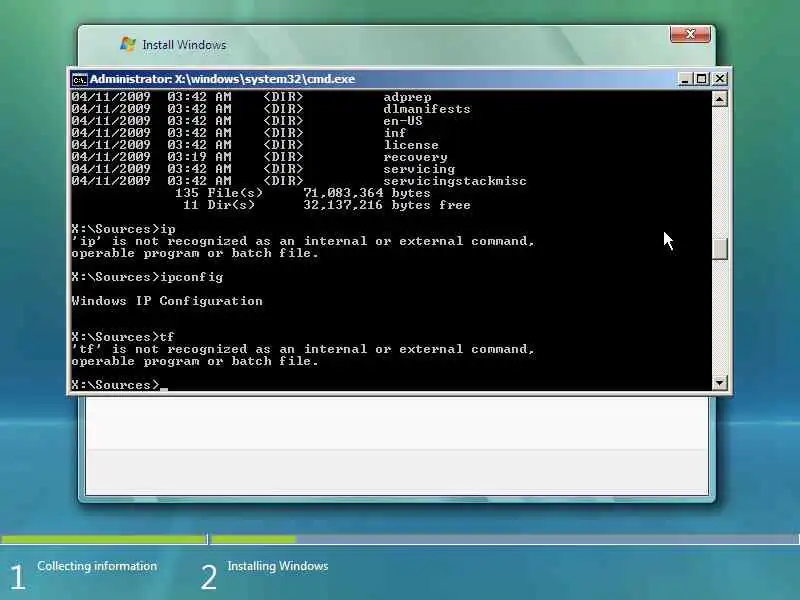The height and width of the screenshot is (600, 800).
Task: Click the <DIR> marker on the adprep row
Action: pyautogui.click(x=283, y=97)
